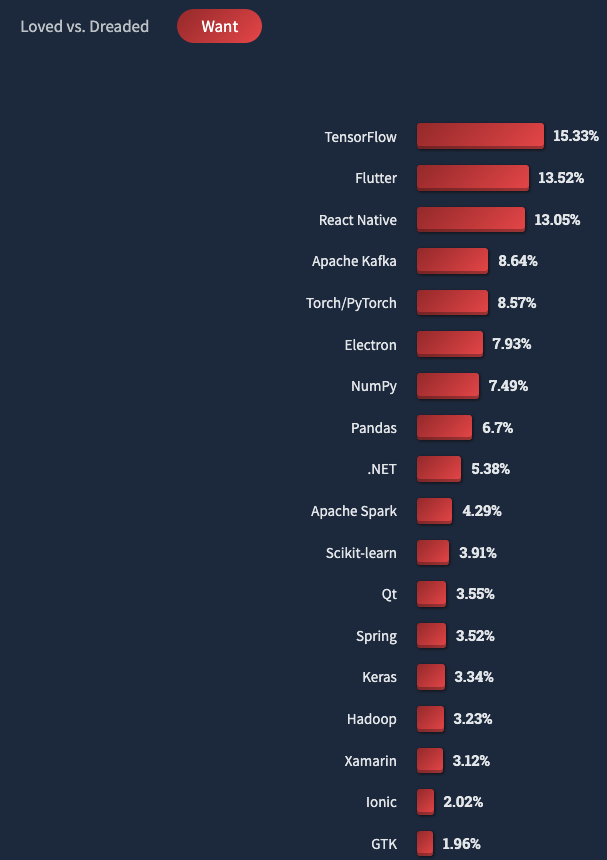The height and width of the screenshot is (860, 607).
Task: Select the Want tab
Action: click(x=219, y=27)
